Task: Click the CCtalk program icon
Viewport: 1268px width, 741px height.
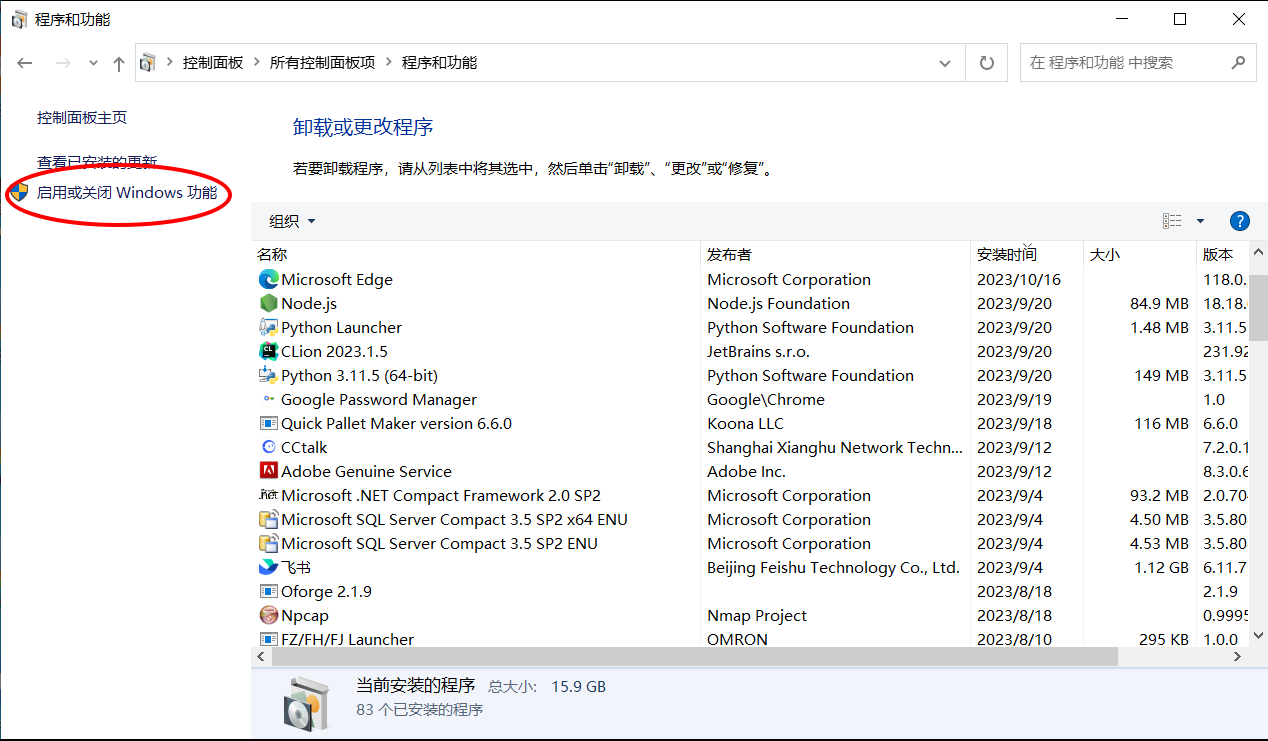Action: (268, 448)
